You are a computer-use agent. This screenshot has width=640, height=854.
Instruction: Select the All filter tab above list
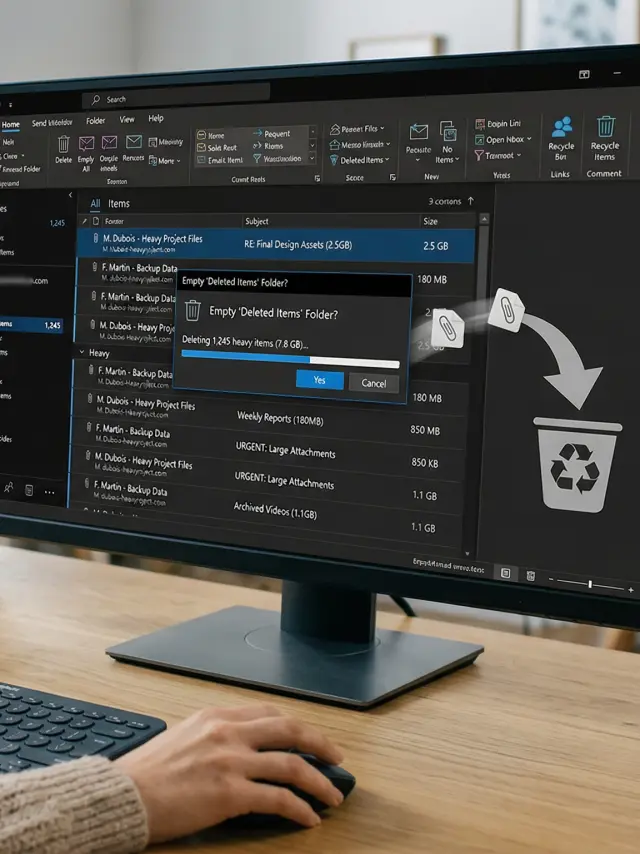(x=95, y=203)
